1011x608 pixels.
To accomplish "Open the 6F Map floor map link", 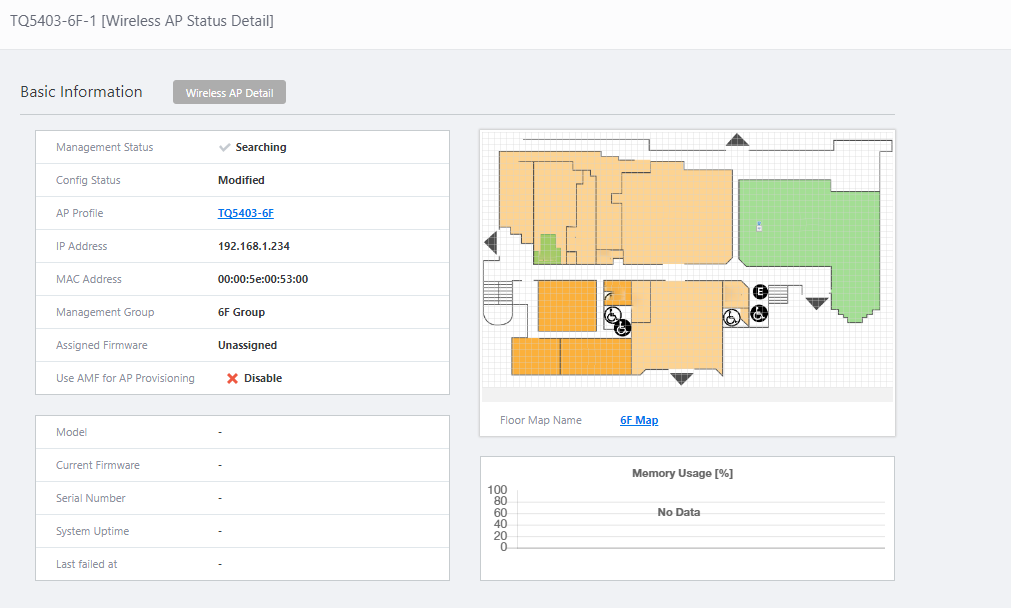I will pos(639,420).
